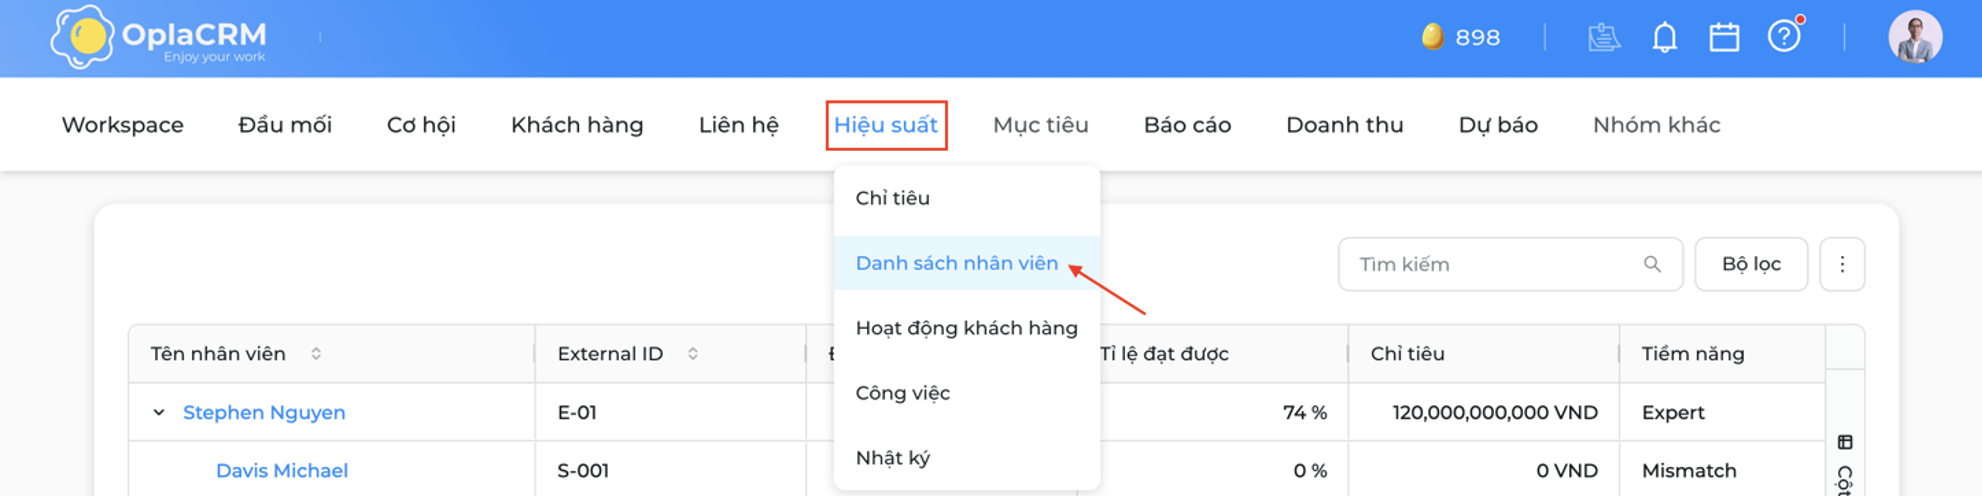Open the Đầu mối tab
1982x496 pixels.
click(285, 125)
